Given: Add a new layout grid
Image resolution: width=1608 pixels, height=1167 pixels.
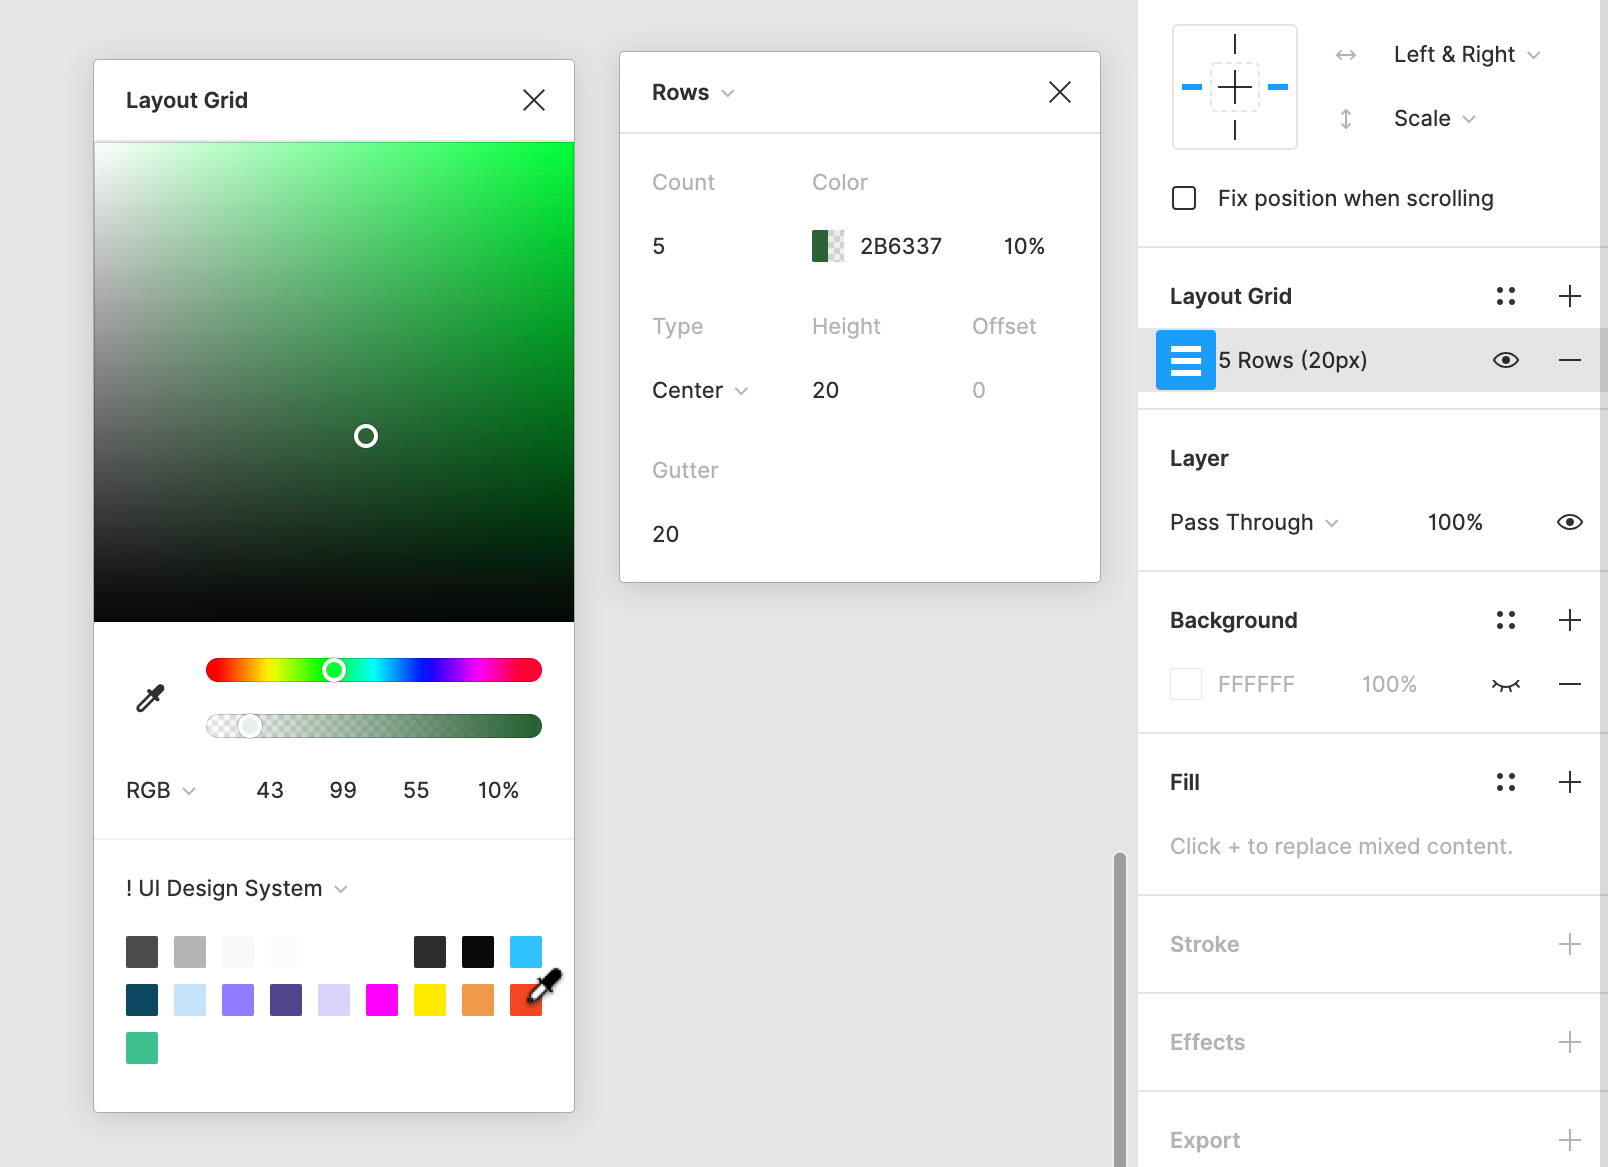Looking at the screenshot, I should (1570, 296).
